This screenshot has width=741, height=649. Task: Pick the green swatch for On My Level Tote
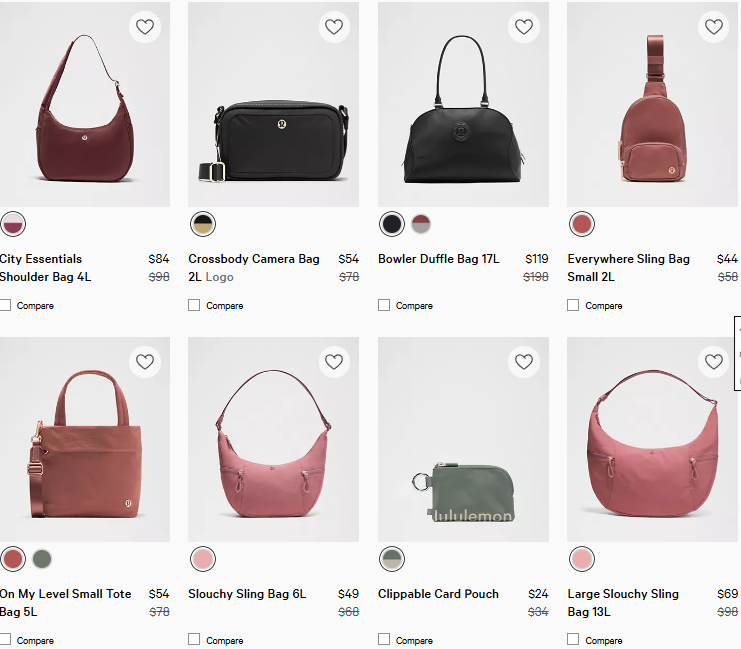pos(41,558)
